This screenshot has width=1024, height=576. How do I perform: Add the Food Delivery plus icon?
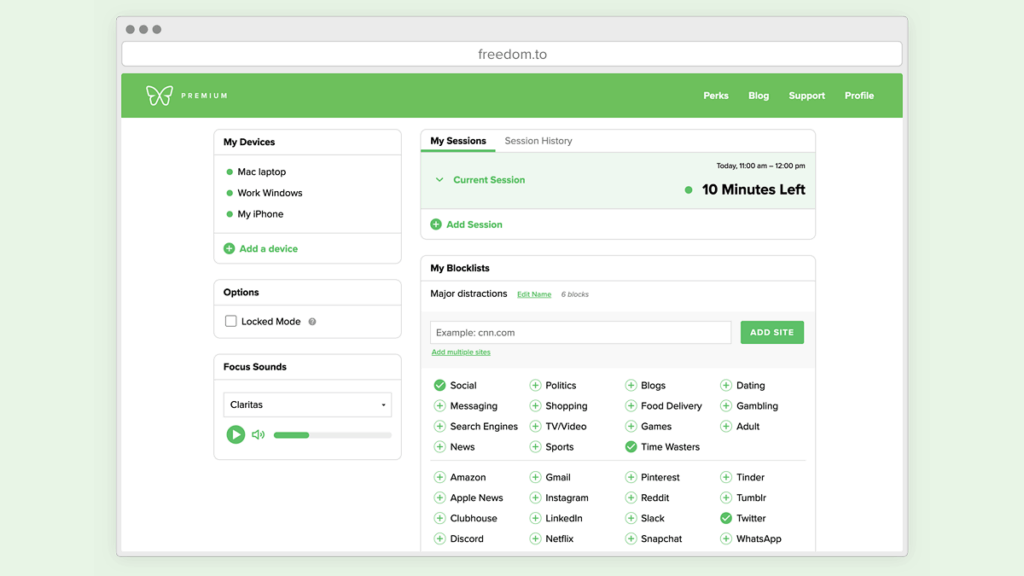(630, 406)
